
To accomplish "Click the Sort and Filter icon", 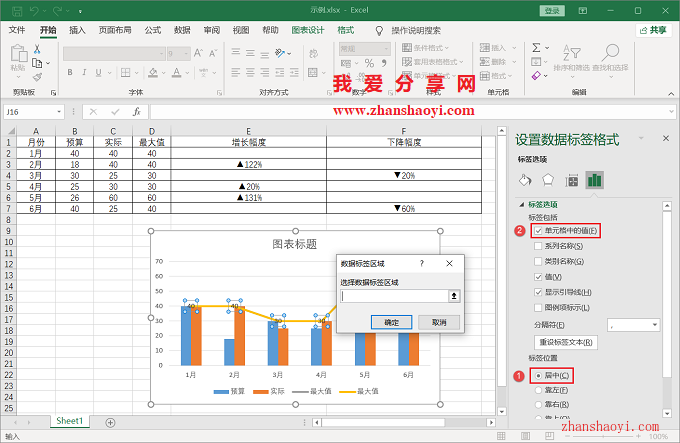I will click(x=572, y=53).
